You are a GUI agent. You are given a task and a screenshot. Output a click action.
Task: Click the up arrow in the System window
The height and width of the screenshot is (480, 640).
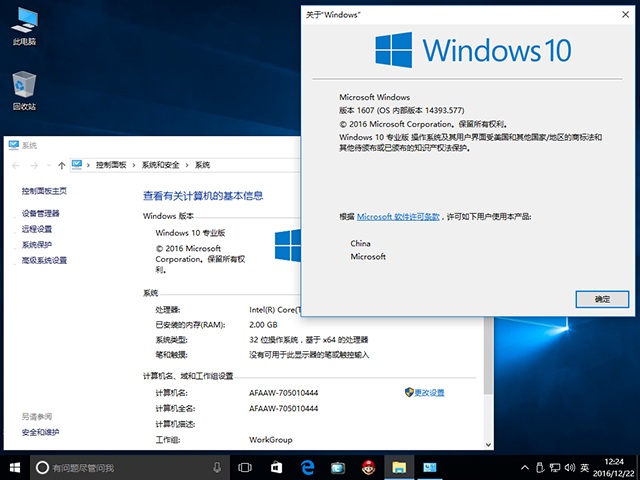63,164
